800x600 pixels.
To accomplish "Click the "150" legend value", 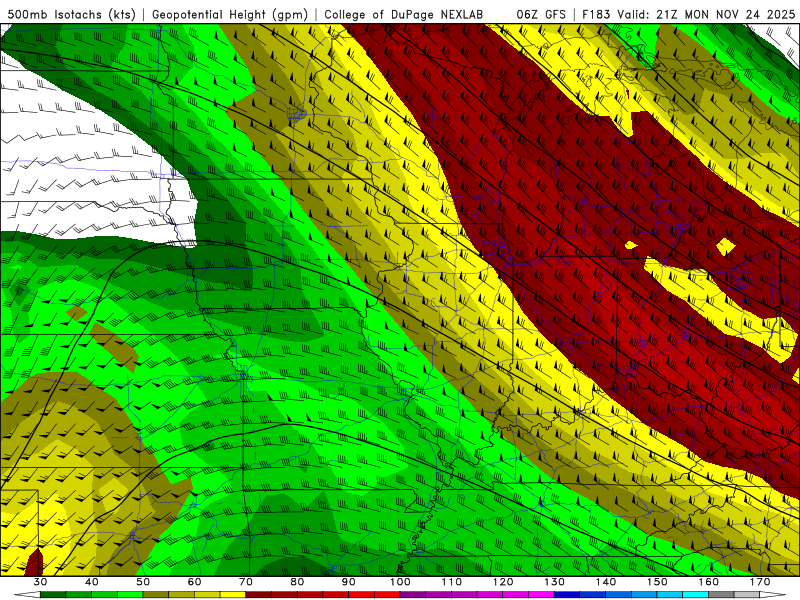I will tap(657, 582).
